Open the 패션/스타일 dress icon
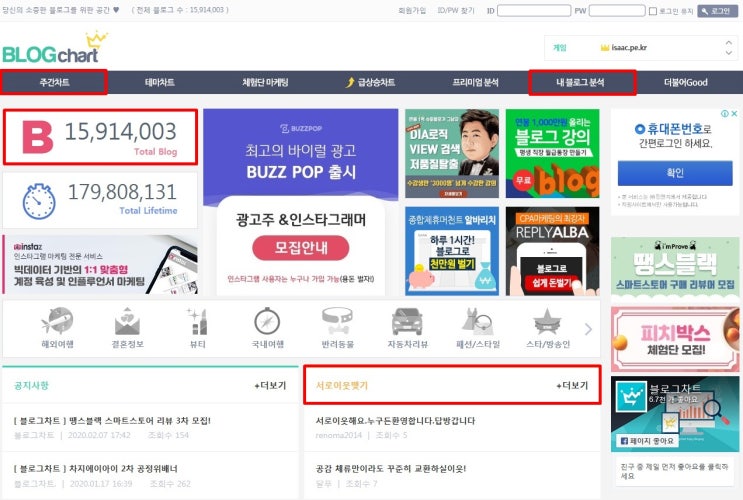Screen dimensions: 743x500 pos(478,321)
